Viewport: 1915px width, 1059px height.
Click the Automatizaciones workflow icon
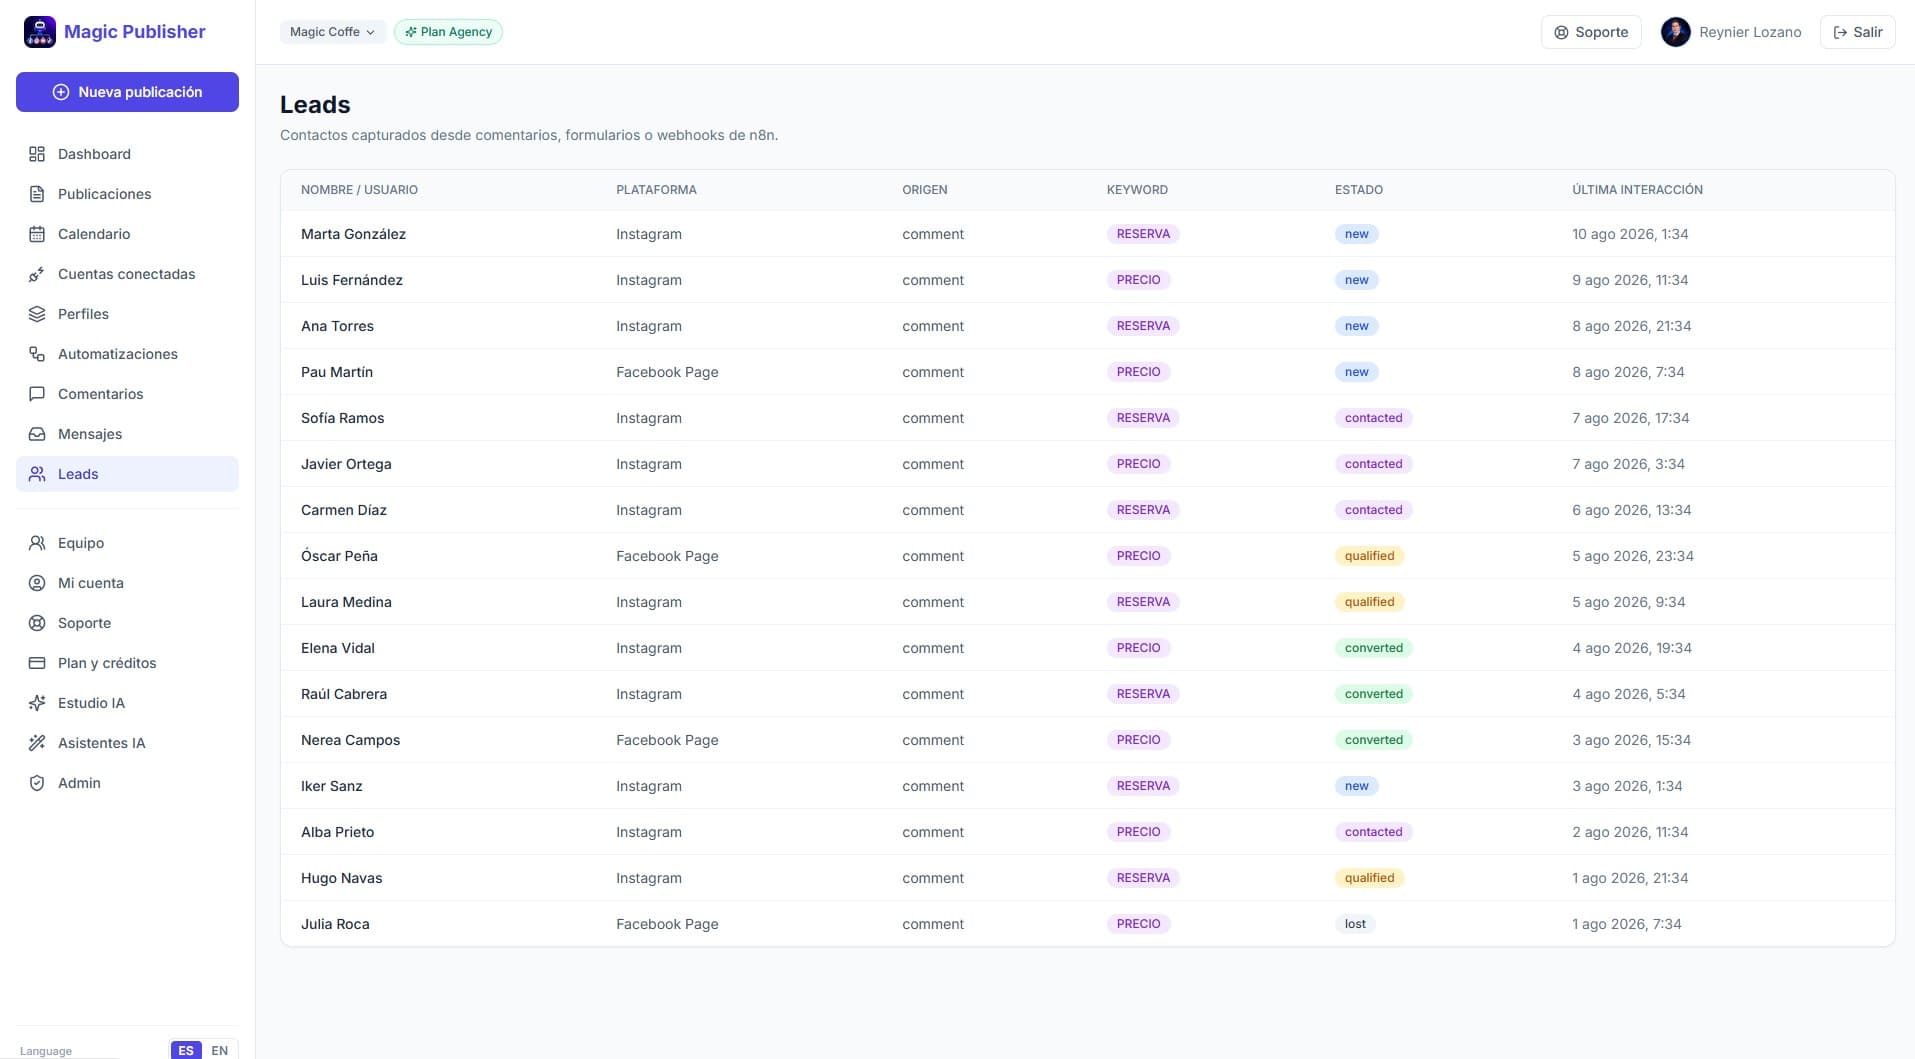pos(37,354)
